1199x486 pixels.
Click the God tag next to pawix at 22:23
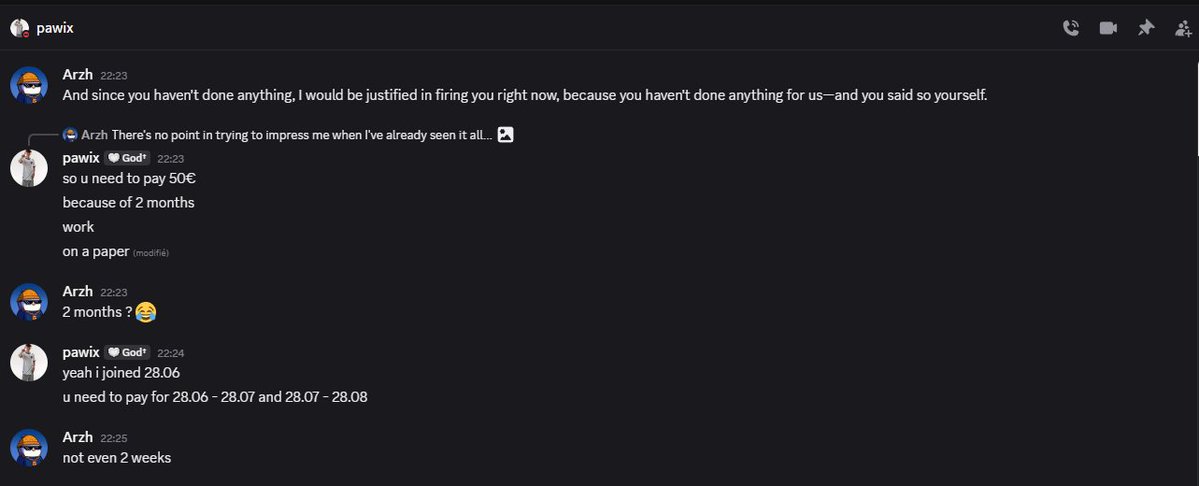tap(127, 158)
